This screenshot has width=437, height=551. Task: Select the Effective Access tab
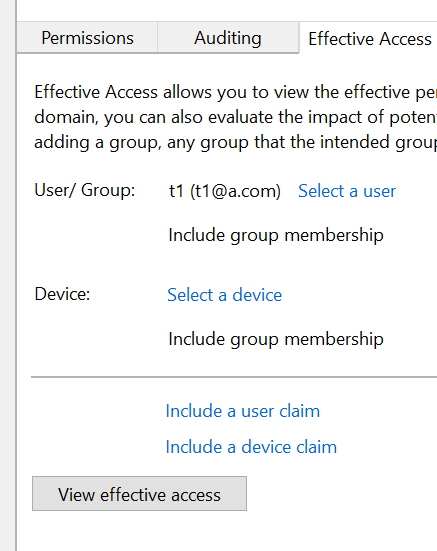[369, 38]
